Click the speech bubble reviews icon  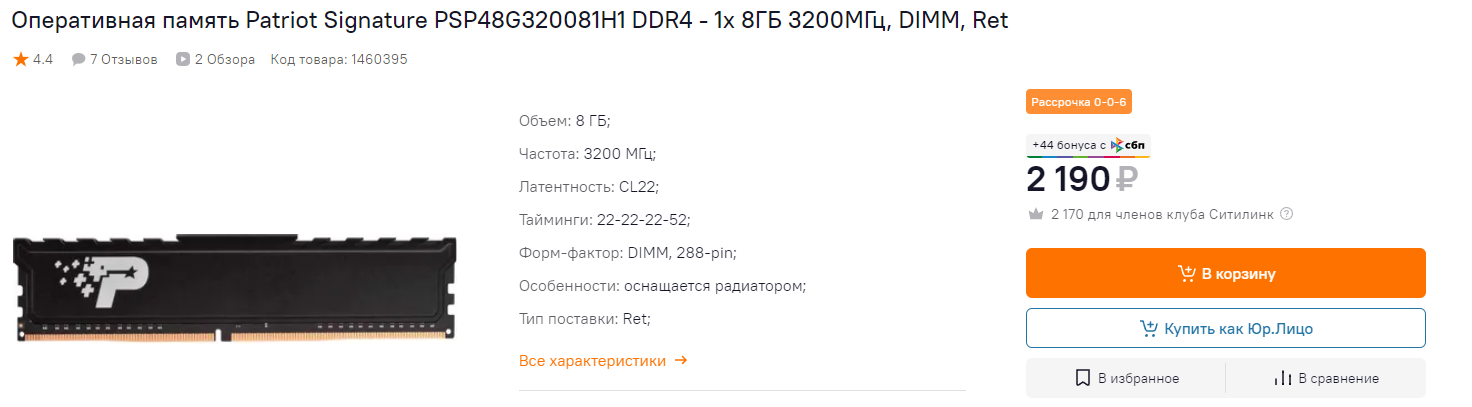[78, 60]
